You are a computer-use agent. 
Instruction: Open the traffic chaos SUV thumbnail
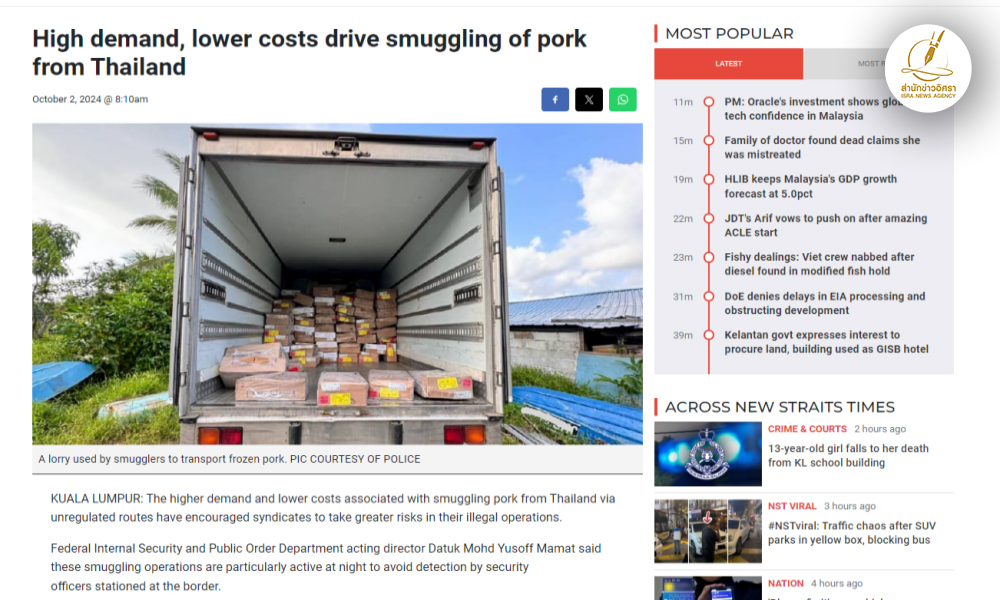click(708, 531)
